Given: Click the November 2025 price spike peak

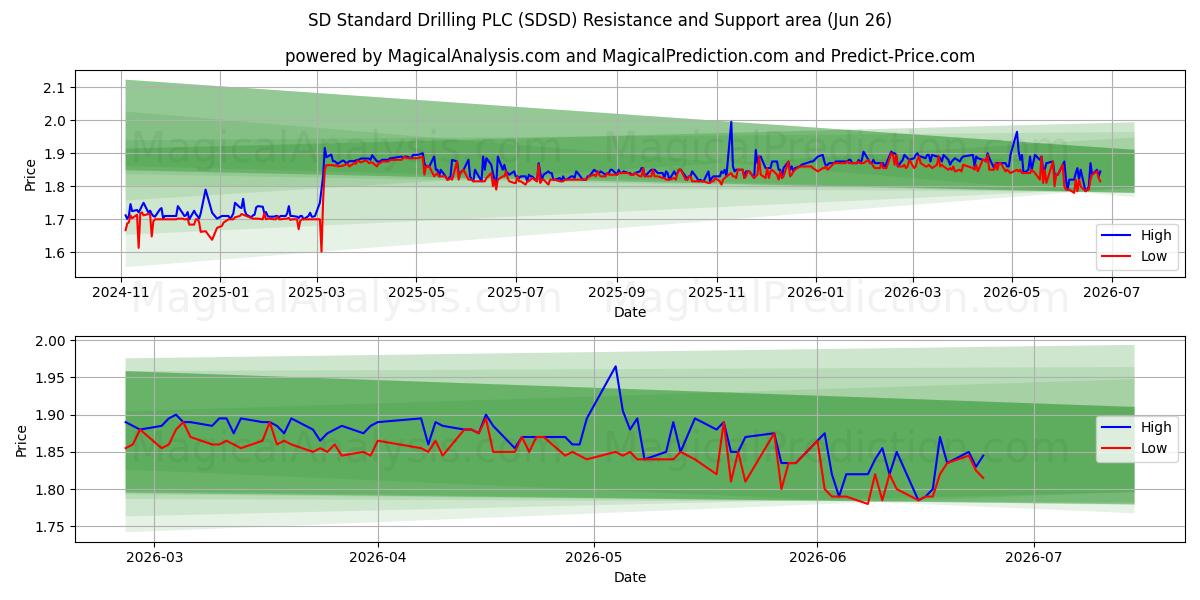Looking at the screenshot, I should point(731,122).
